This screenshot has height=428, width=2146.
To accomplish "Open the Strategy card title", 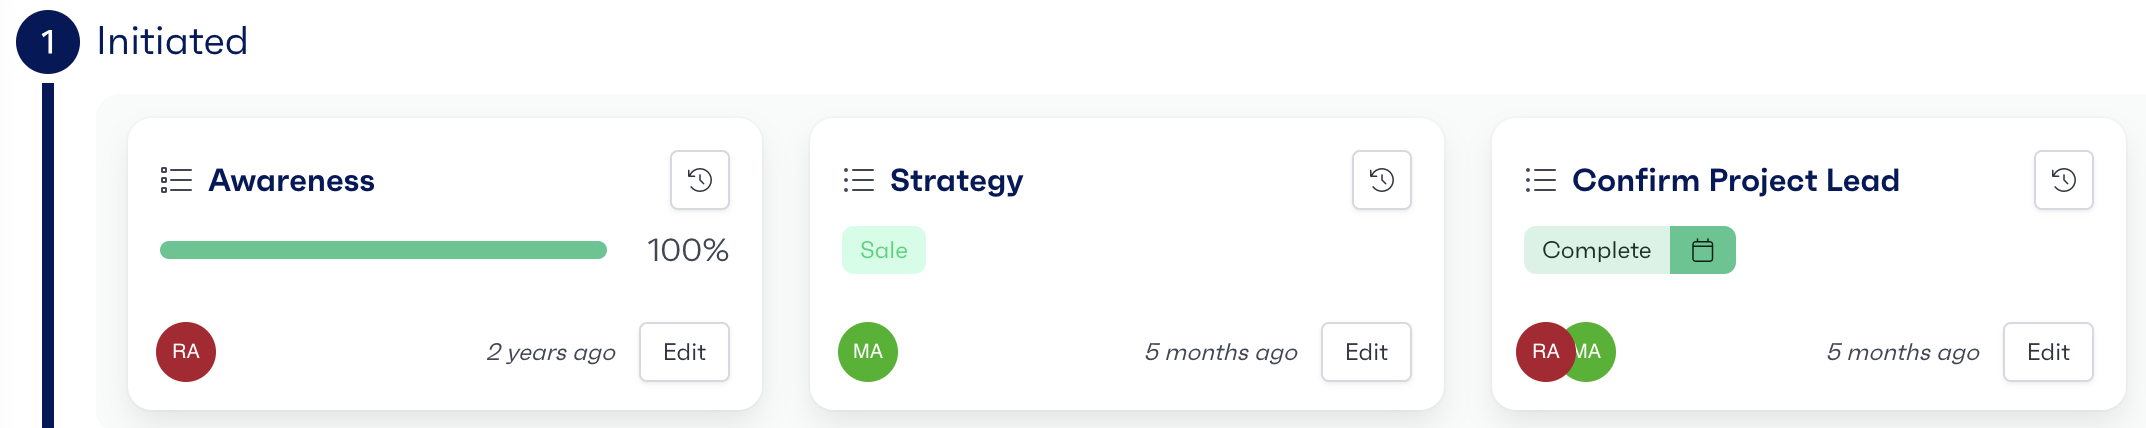I will click(956, 180).
